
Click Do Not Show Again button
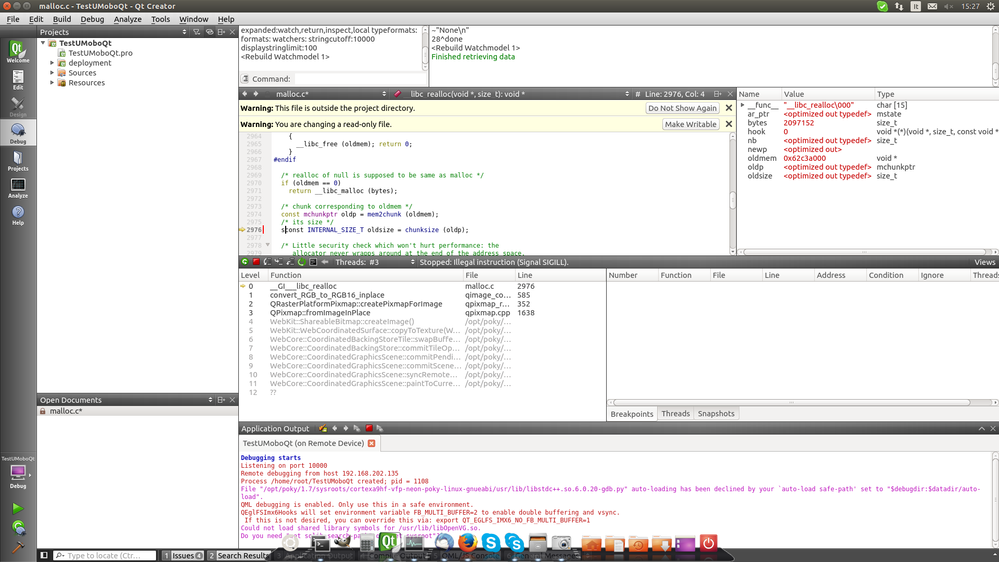[682, 108]
